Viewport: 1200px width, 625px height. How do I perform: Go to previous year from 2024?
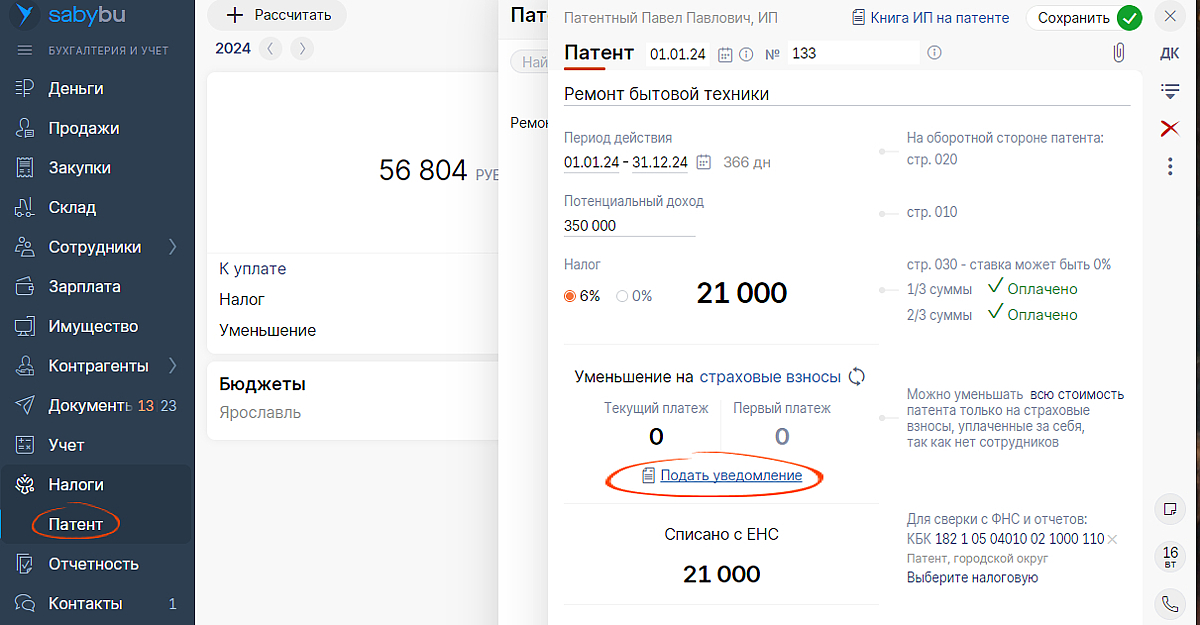tap(270, 48)
